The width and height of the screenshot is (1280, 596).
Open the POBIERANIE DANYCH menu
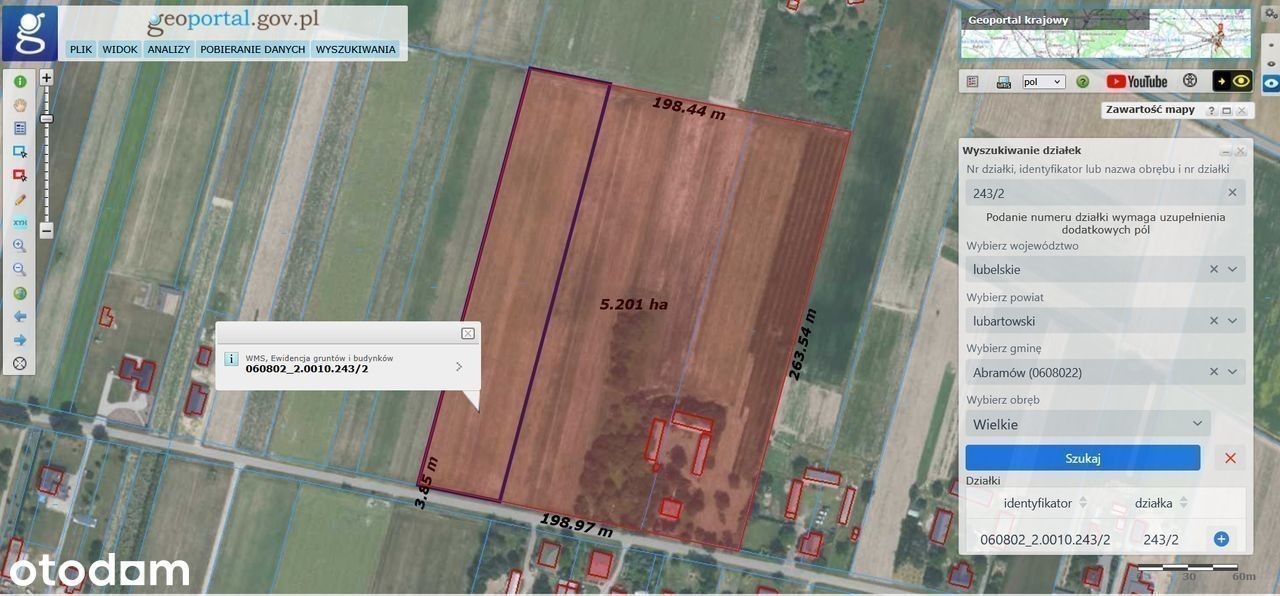coord(252,49)
